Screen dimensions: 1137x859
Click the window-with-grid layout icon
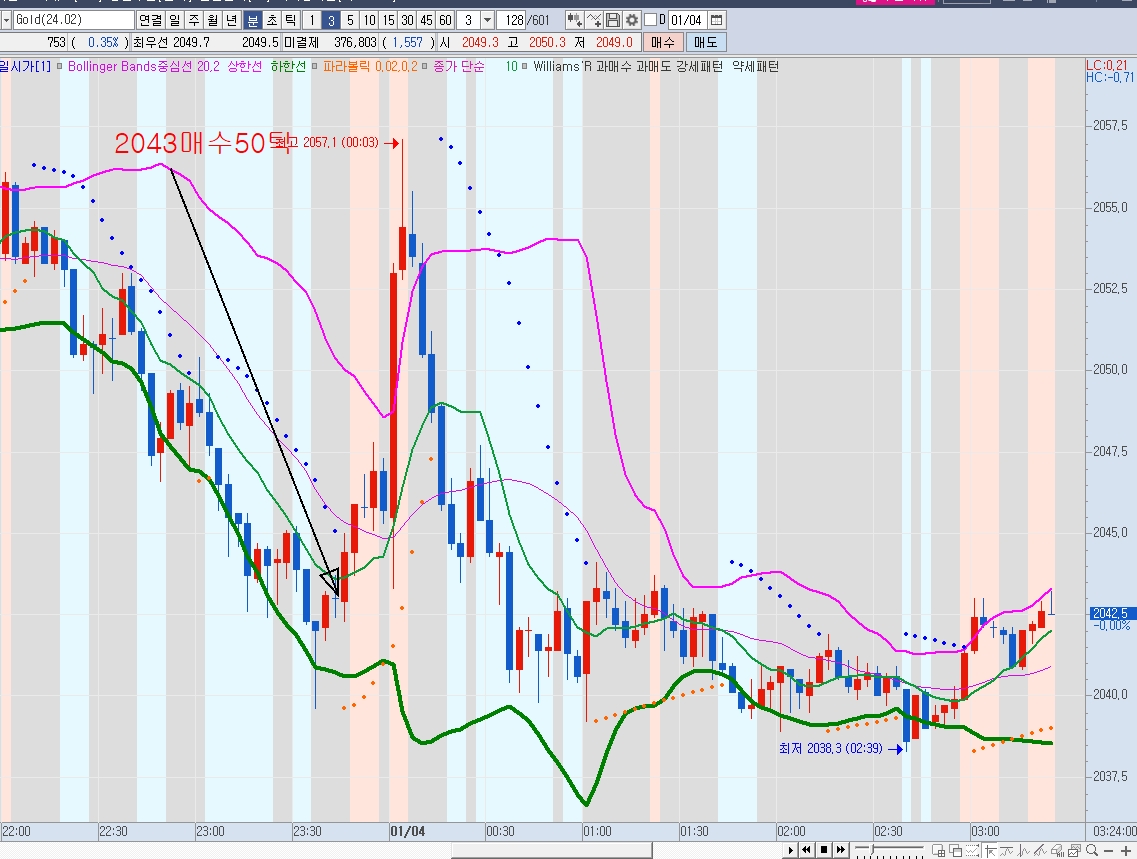pyautogui.click(x=938, y=850)
